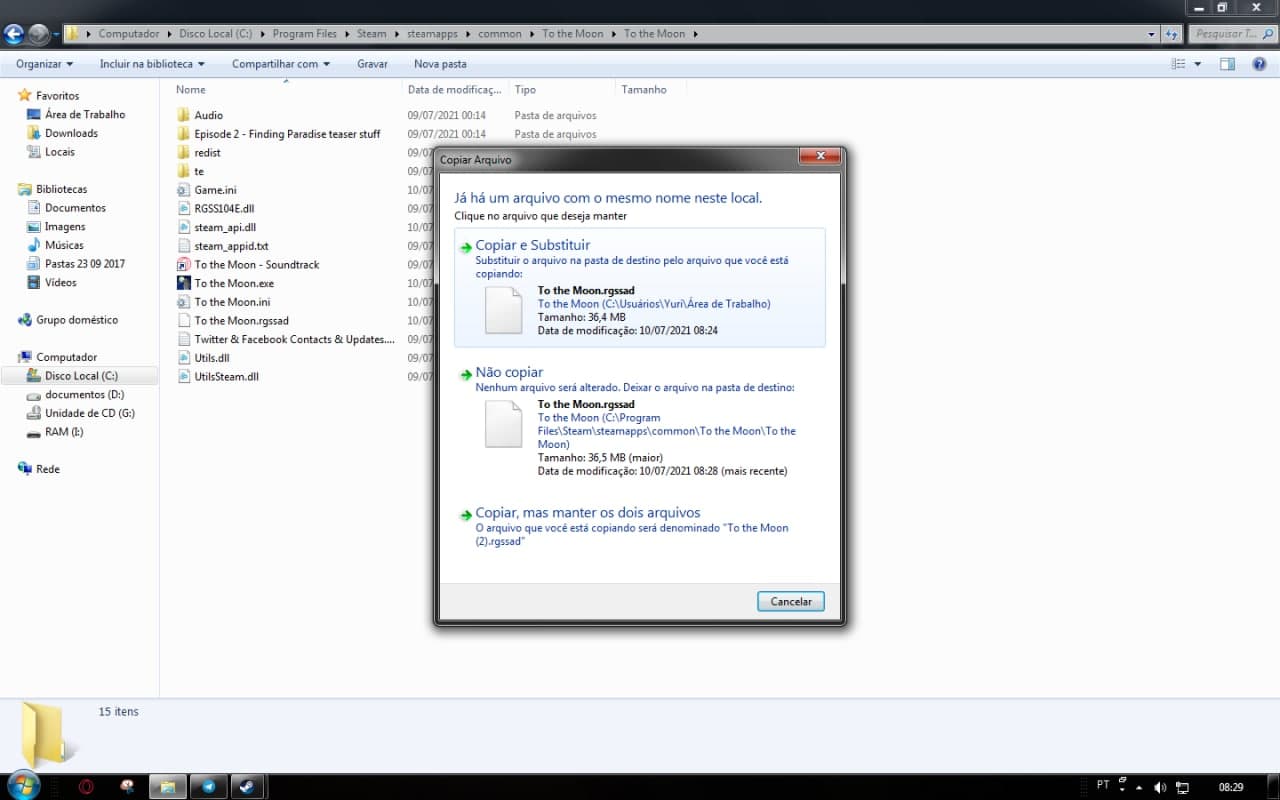Click the Músicas library icon

(33, 245)
